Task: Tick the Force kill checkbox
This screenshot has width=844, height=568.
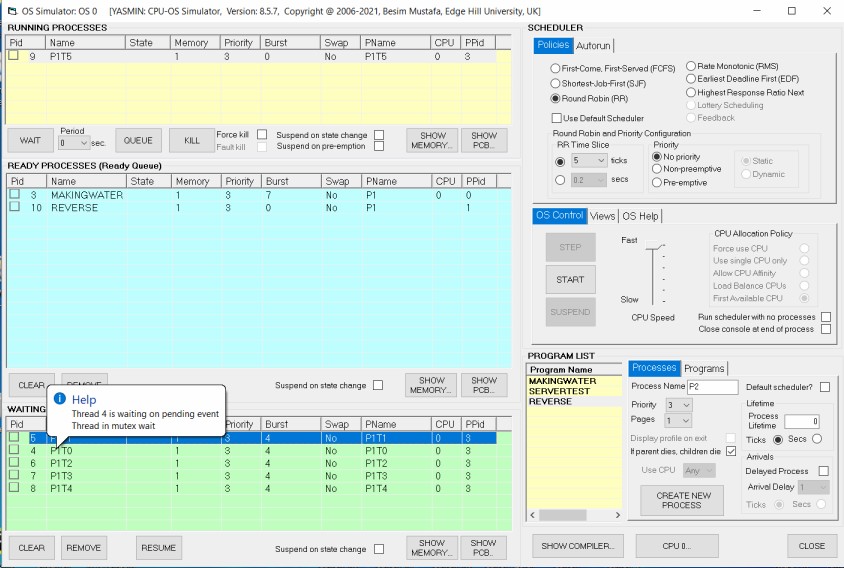Action: pos(262,134)
